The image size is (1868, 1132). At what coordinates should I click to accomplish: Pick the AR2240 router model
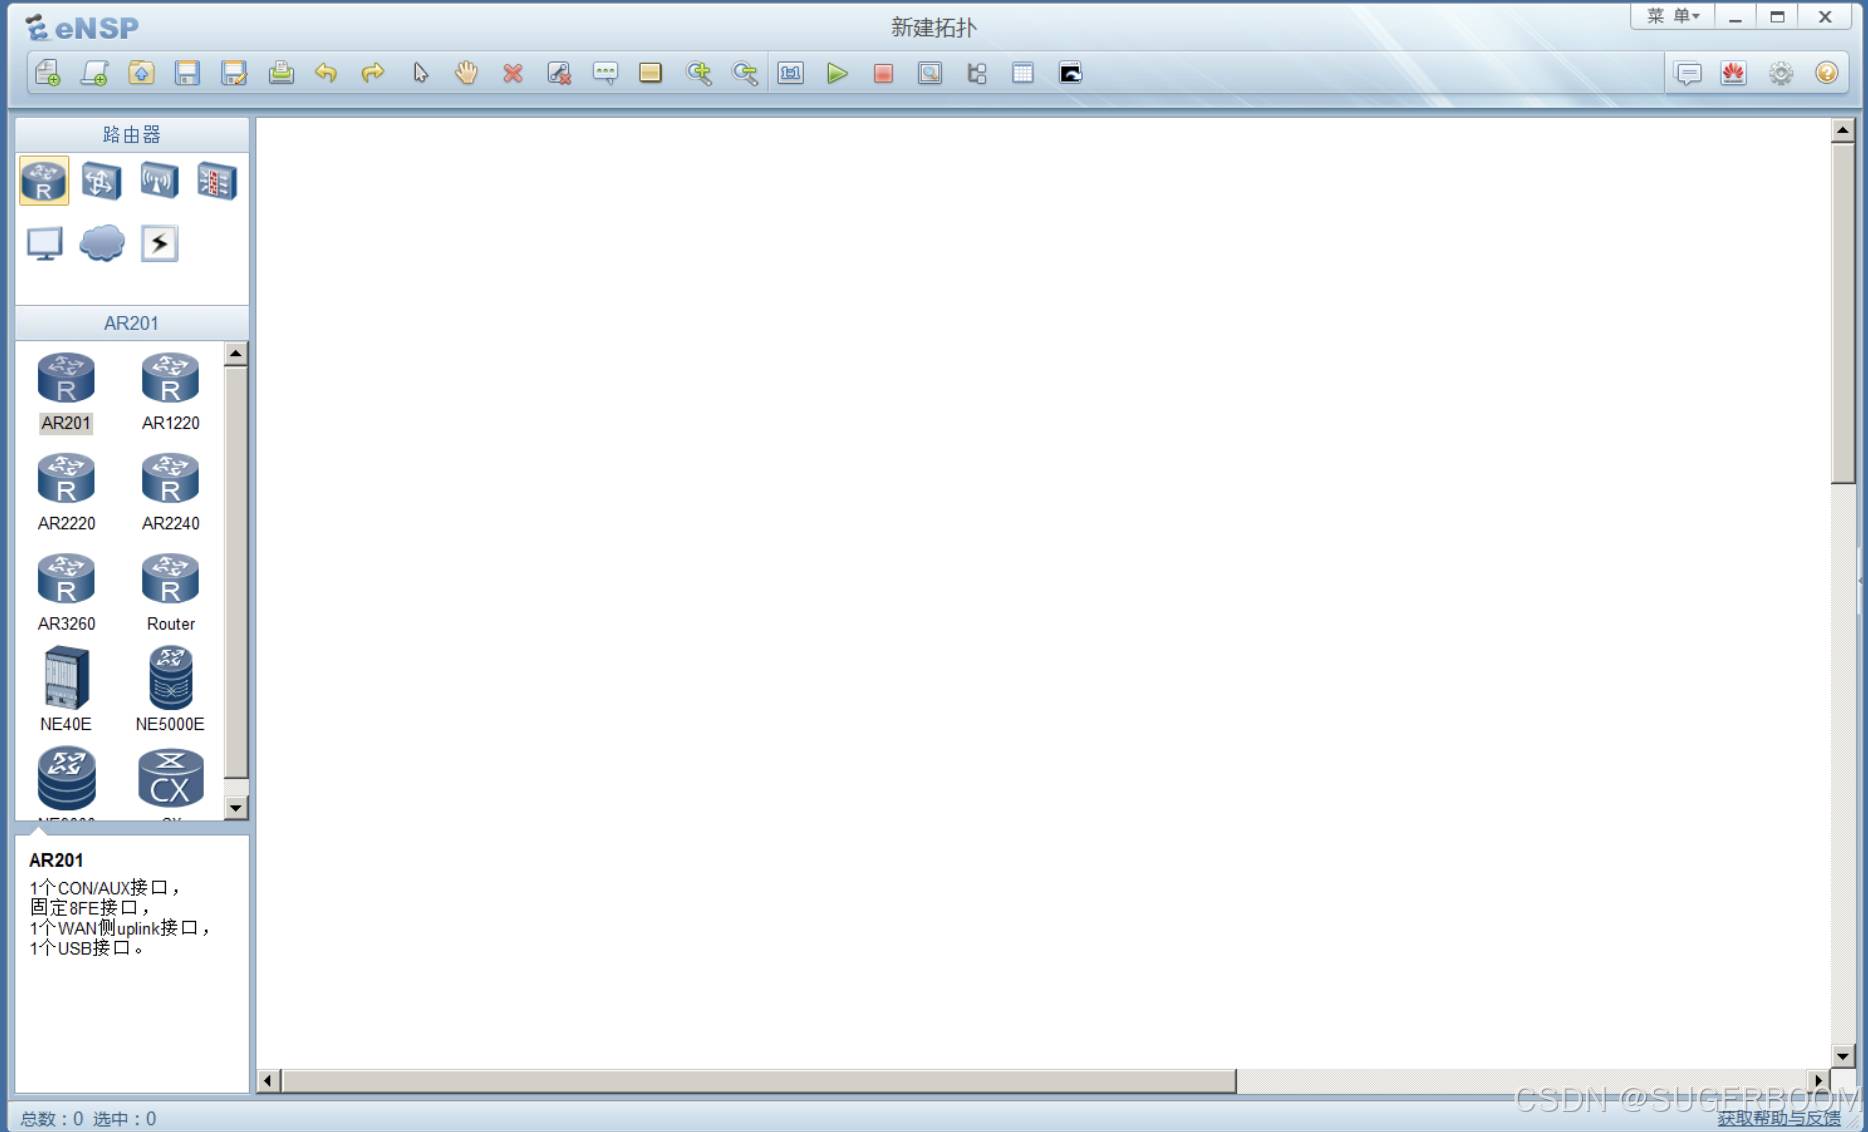(170, 492)
